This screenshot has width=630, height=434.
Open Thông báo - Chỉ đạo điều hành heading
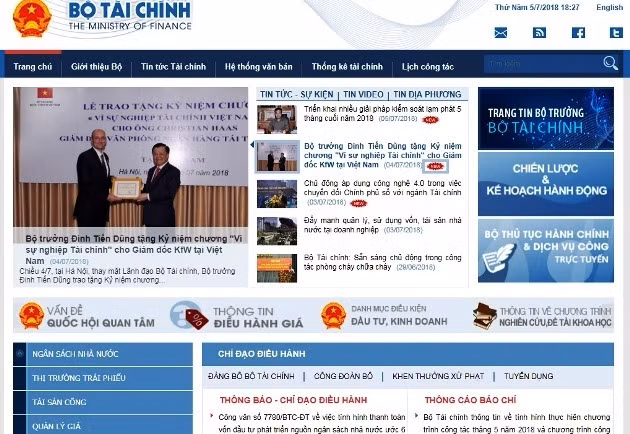tap(293, 400)
